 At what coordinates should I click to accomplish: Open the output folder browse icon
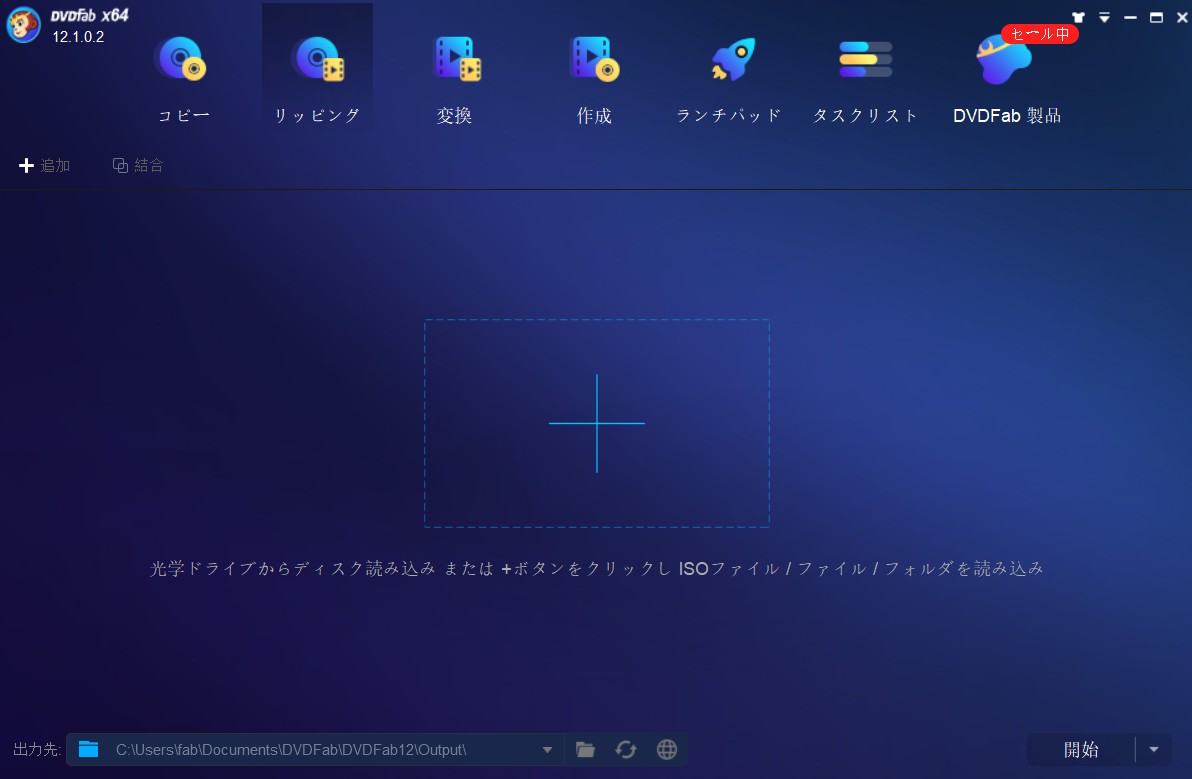click(x=585, y=749)
